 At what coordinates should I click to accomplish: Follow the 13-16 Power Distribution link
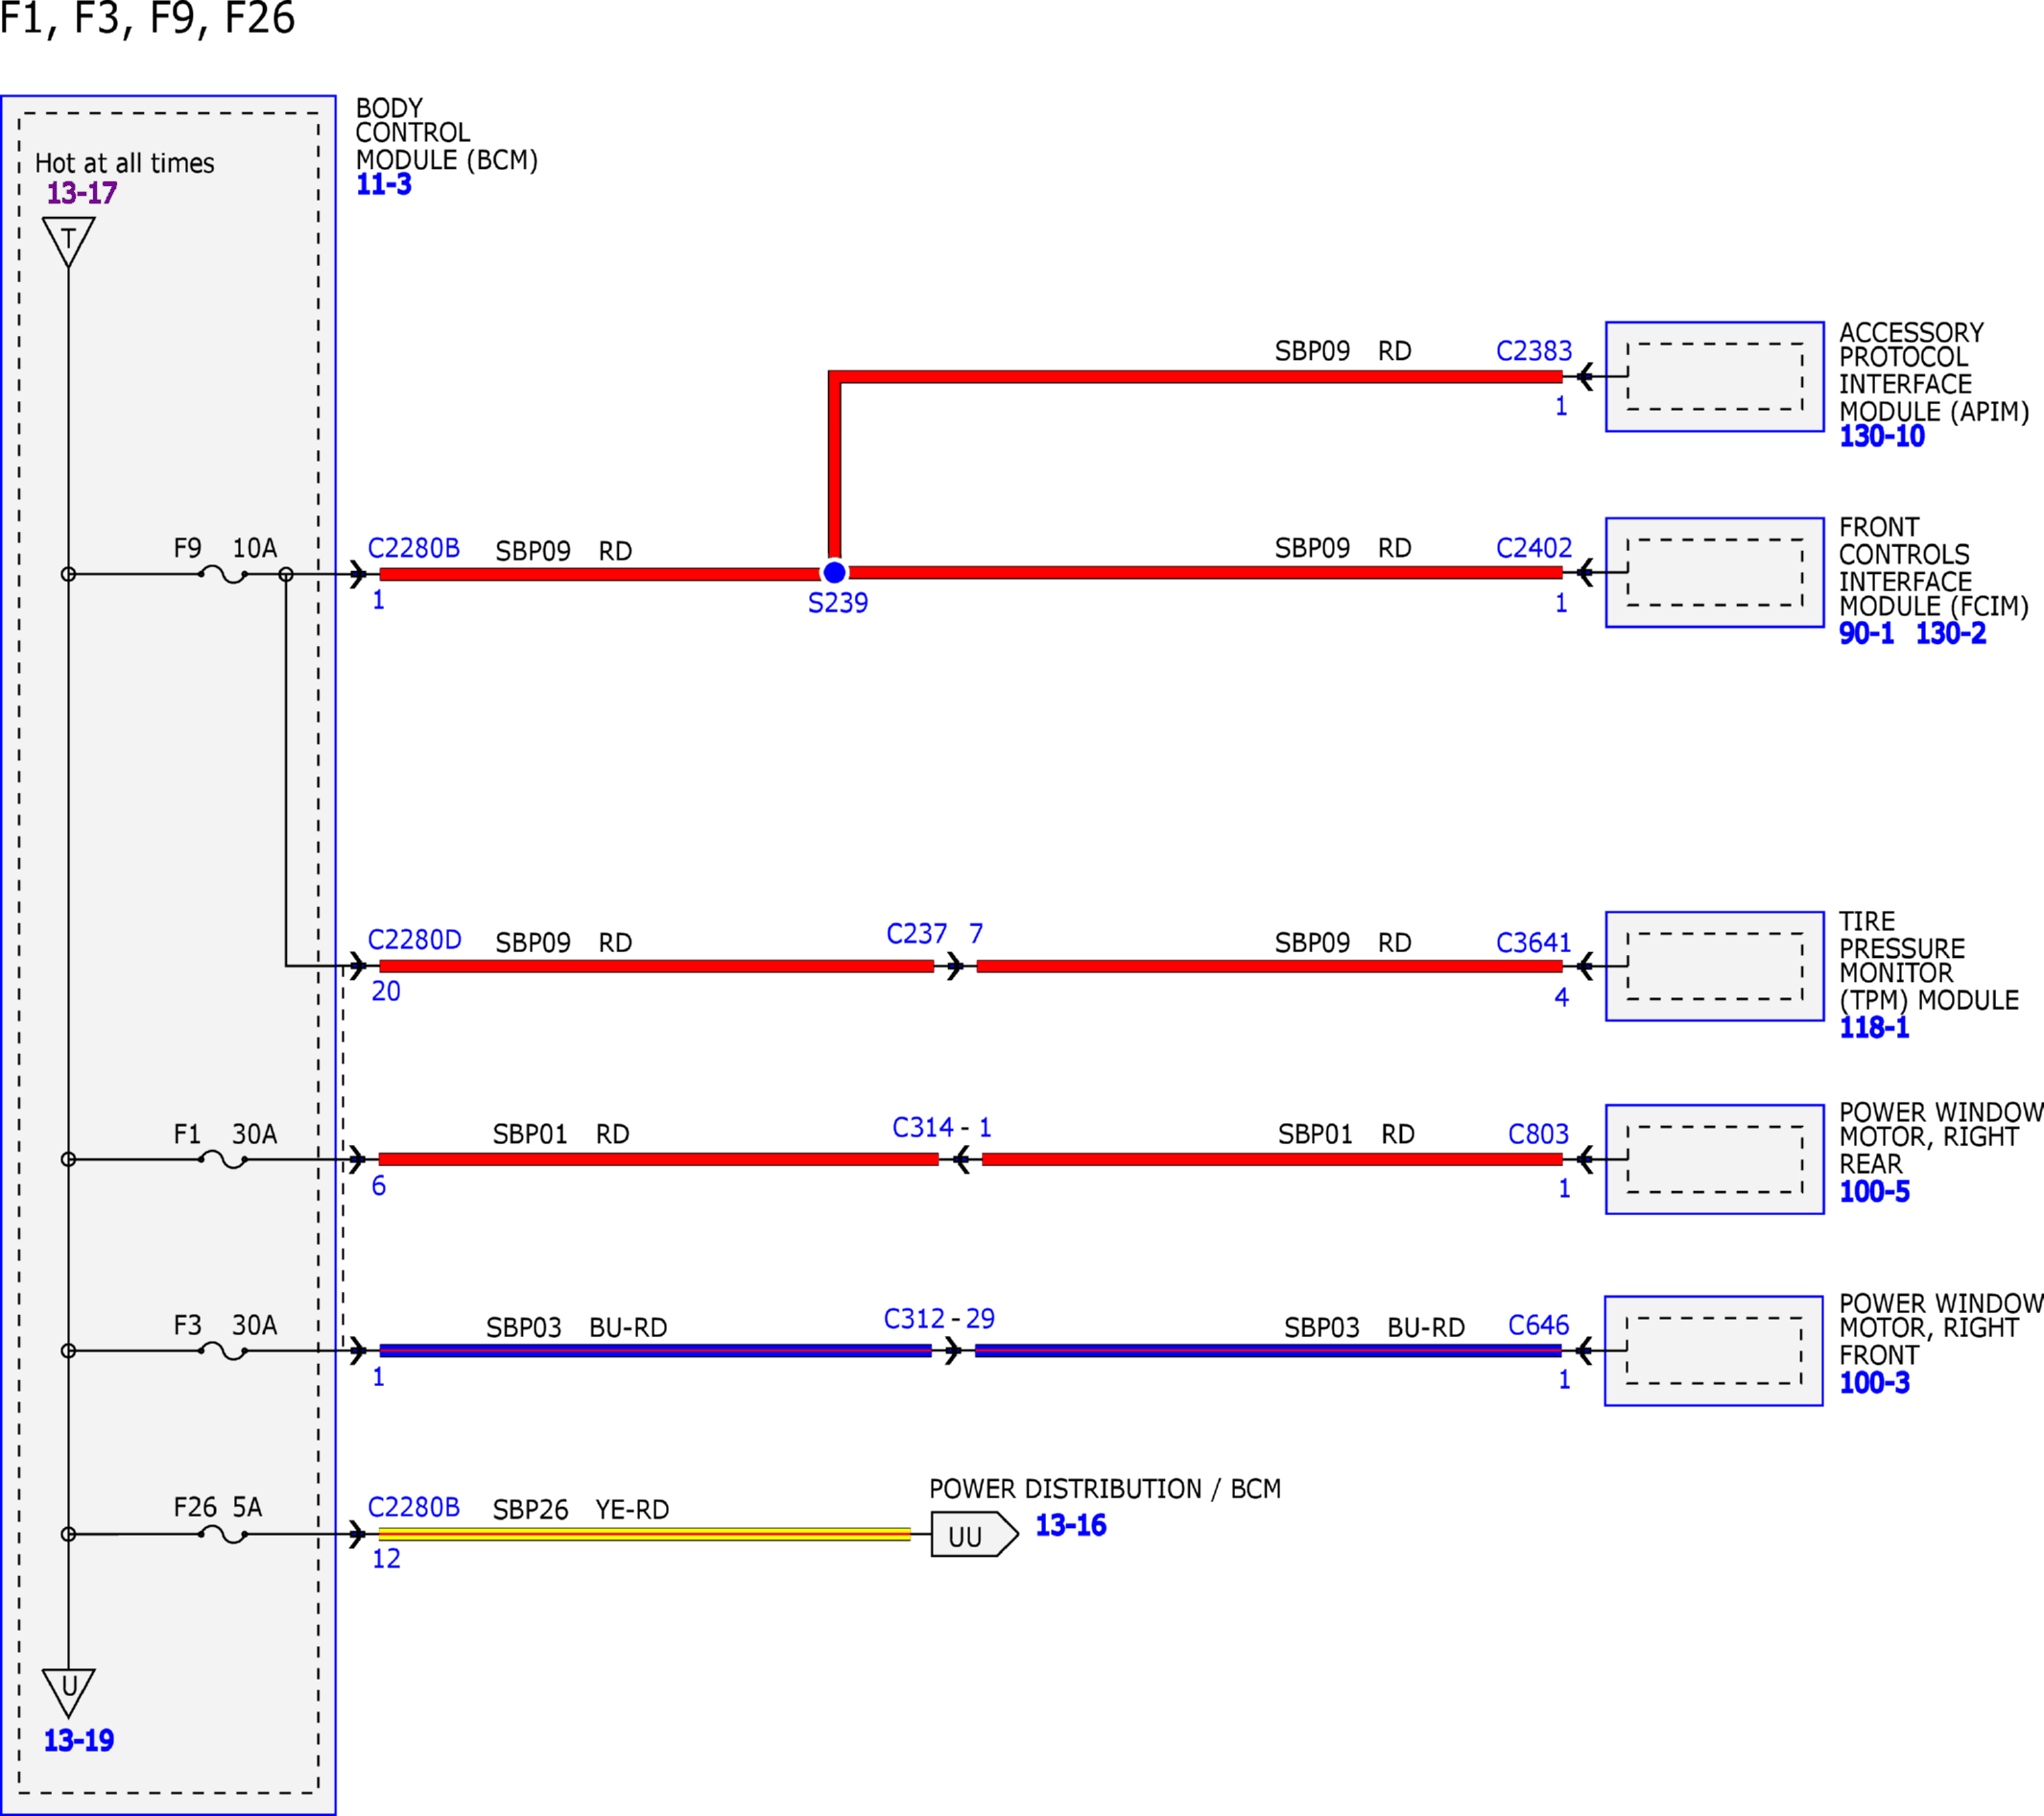pos(1071,1526)
